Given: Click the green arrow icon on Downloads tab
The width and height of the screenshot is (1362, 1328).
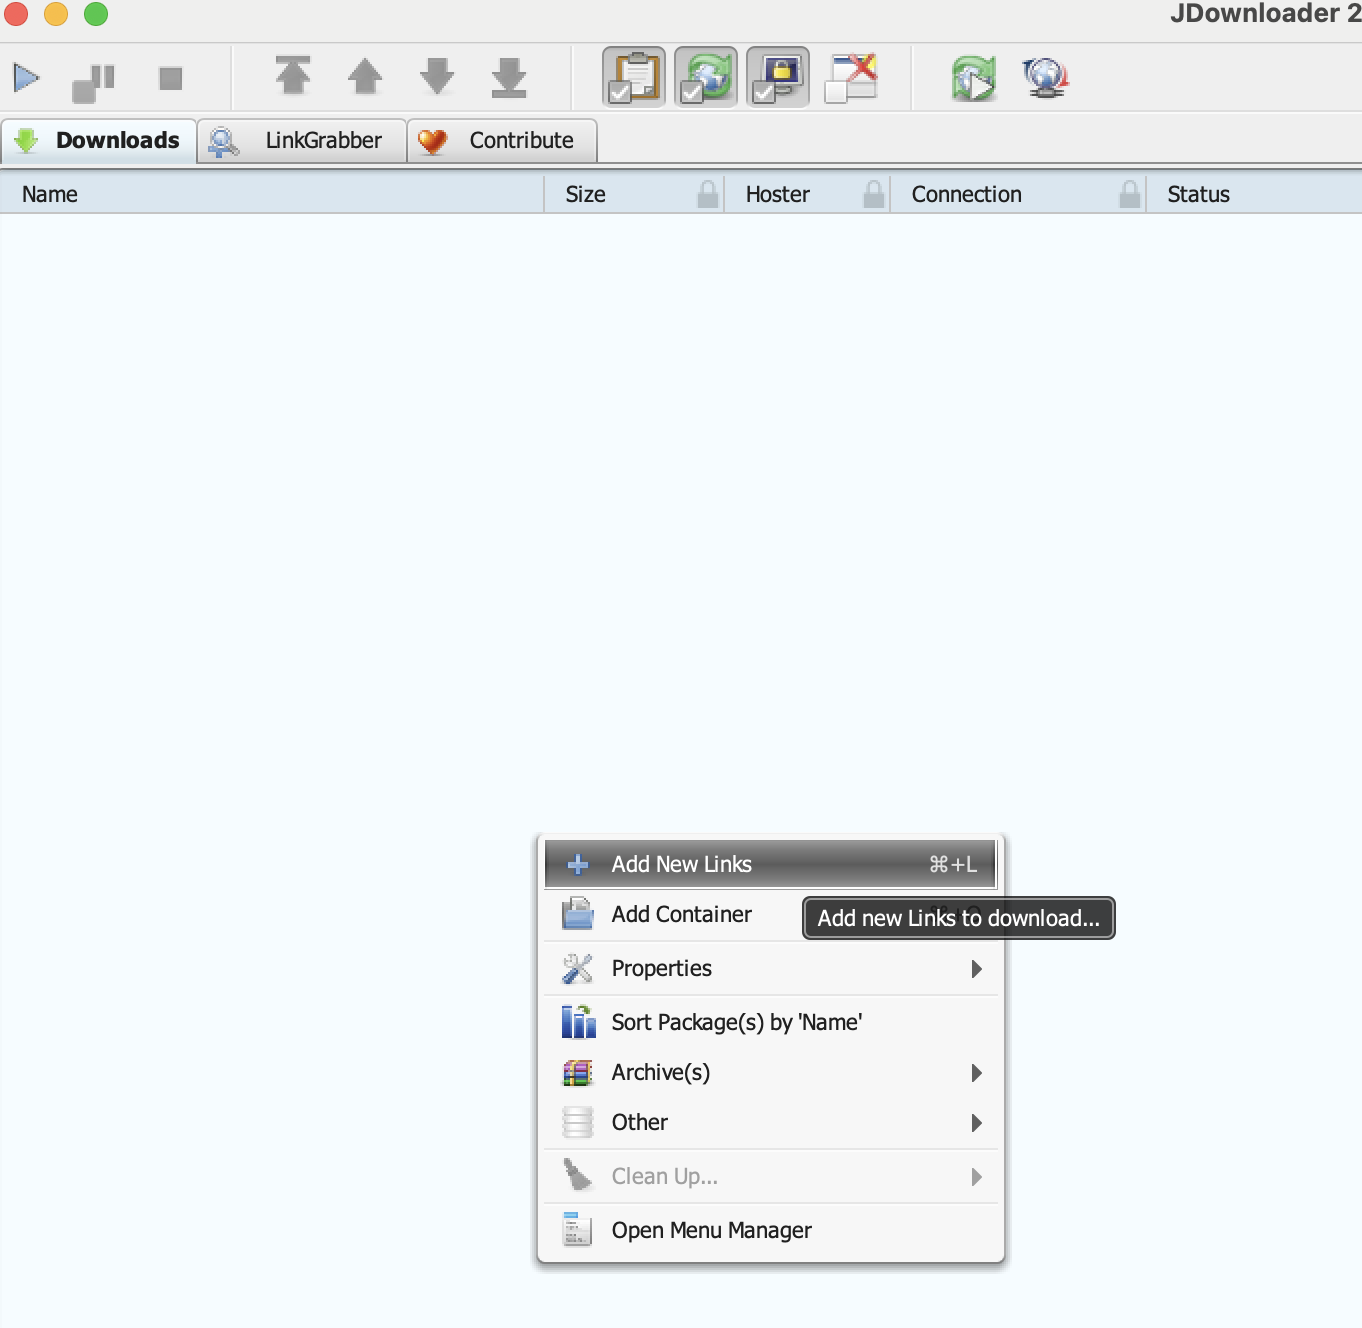Looking at the screenshot, I should (x=27, y=141).
